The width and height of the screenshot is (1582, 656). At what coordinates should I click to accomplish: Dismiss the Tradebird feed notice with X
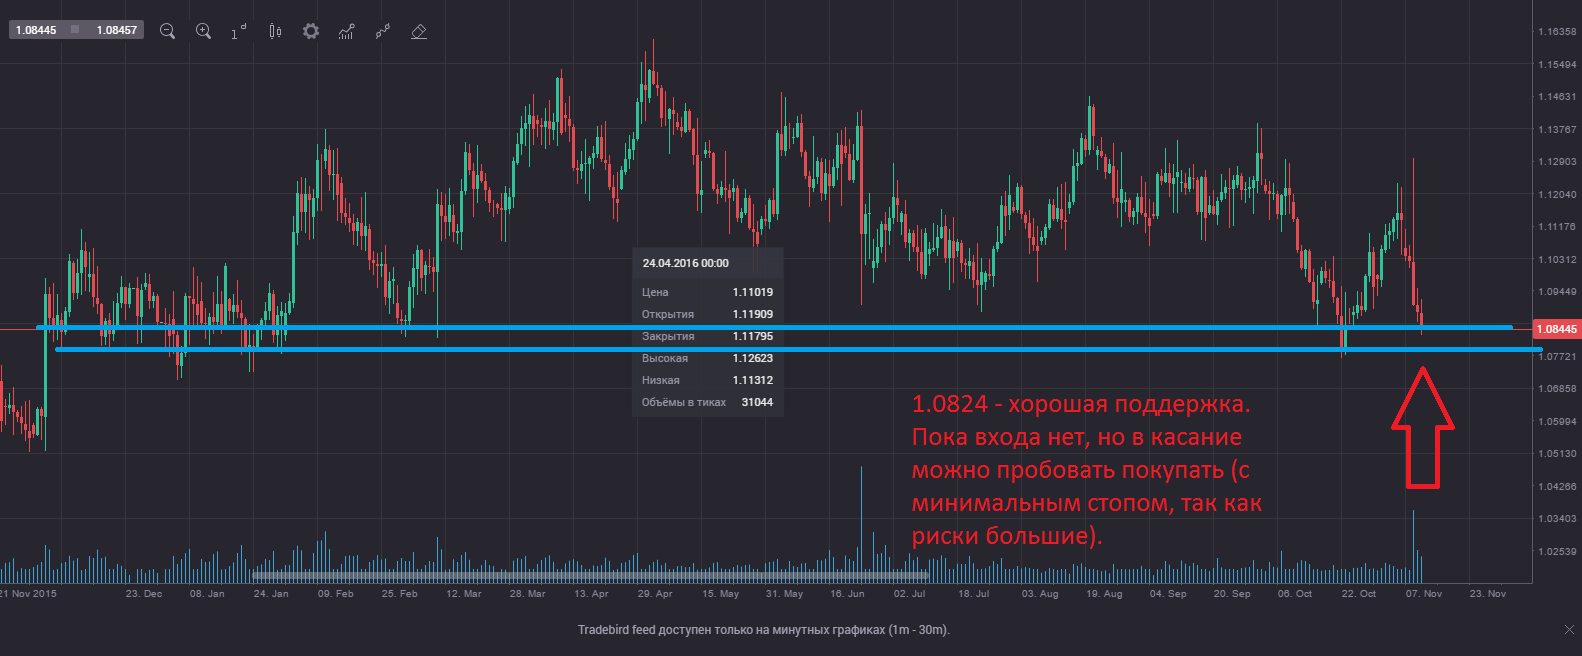point(1569,629)
